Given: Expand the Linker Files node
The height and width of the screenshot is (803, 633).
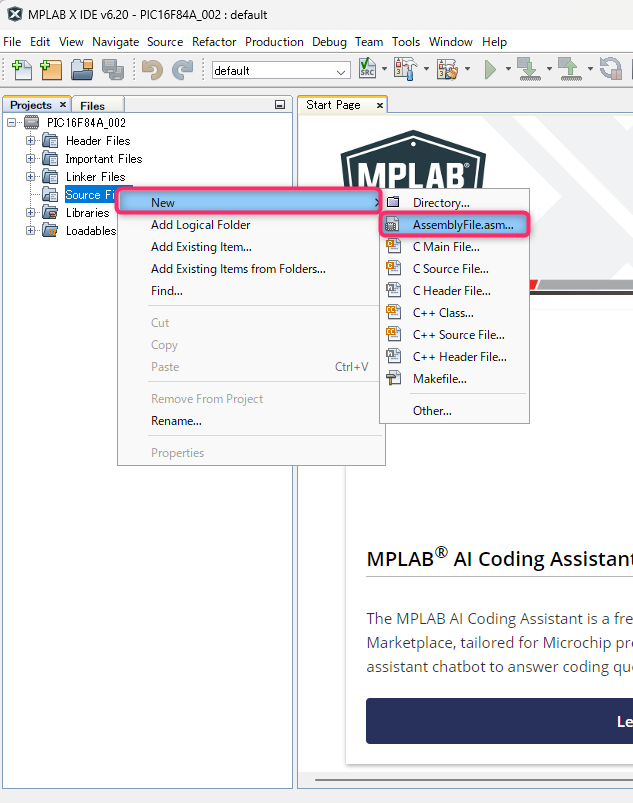Looking at the screenshot, I should 31,176.
